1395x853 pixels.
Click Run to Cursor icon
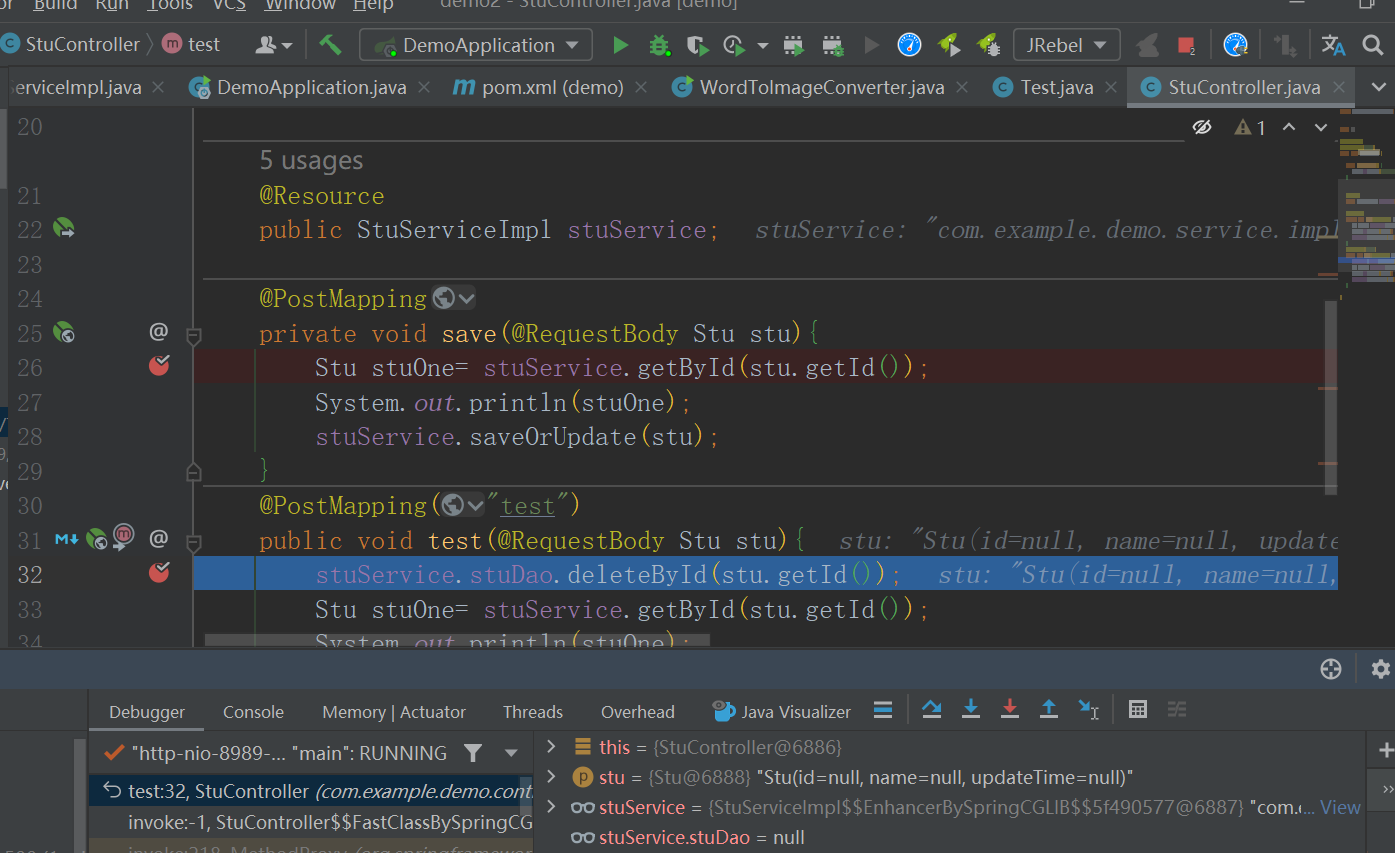(1089, 710)
